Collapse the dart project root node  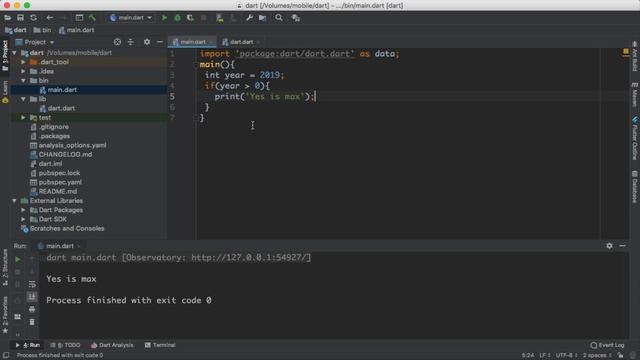(15, 53)
